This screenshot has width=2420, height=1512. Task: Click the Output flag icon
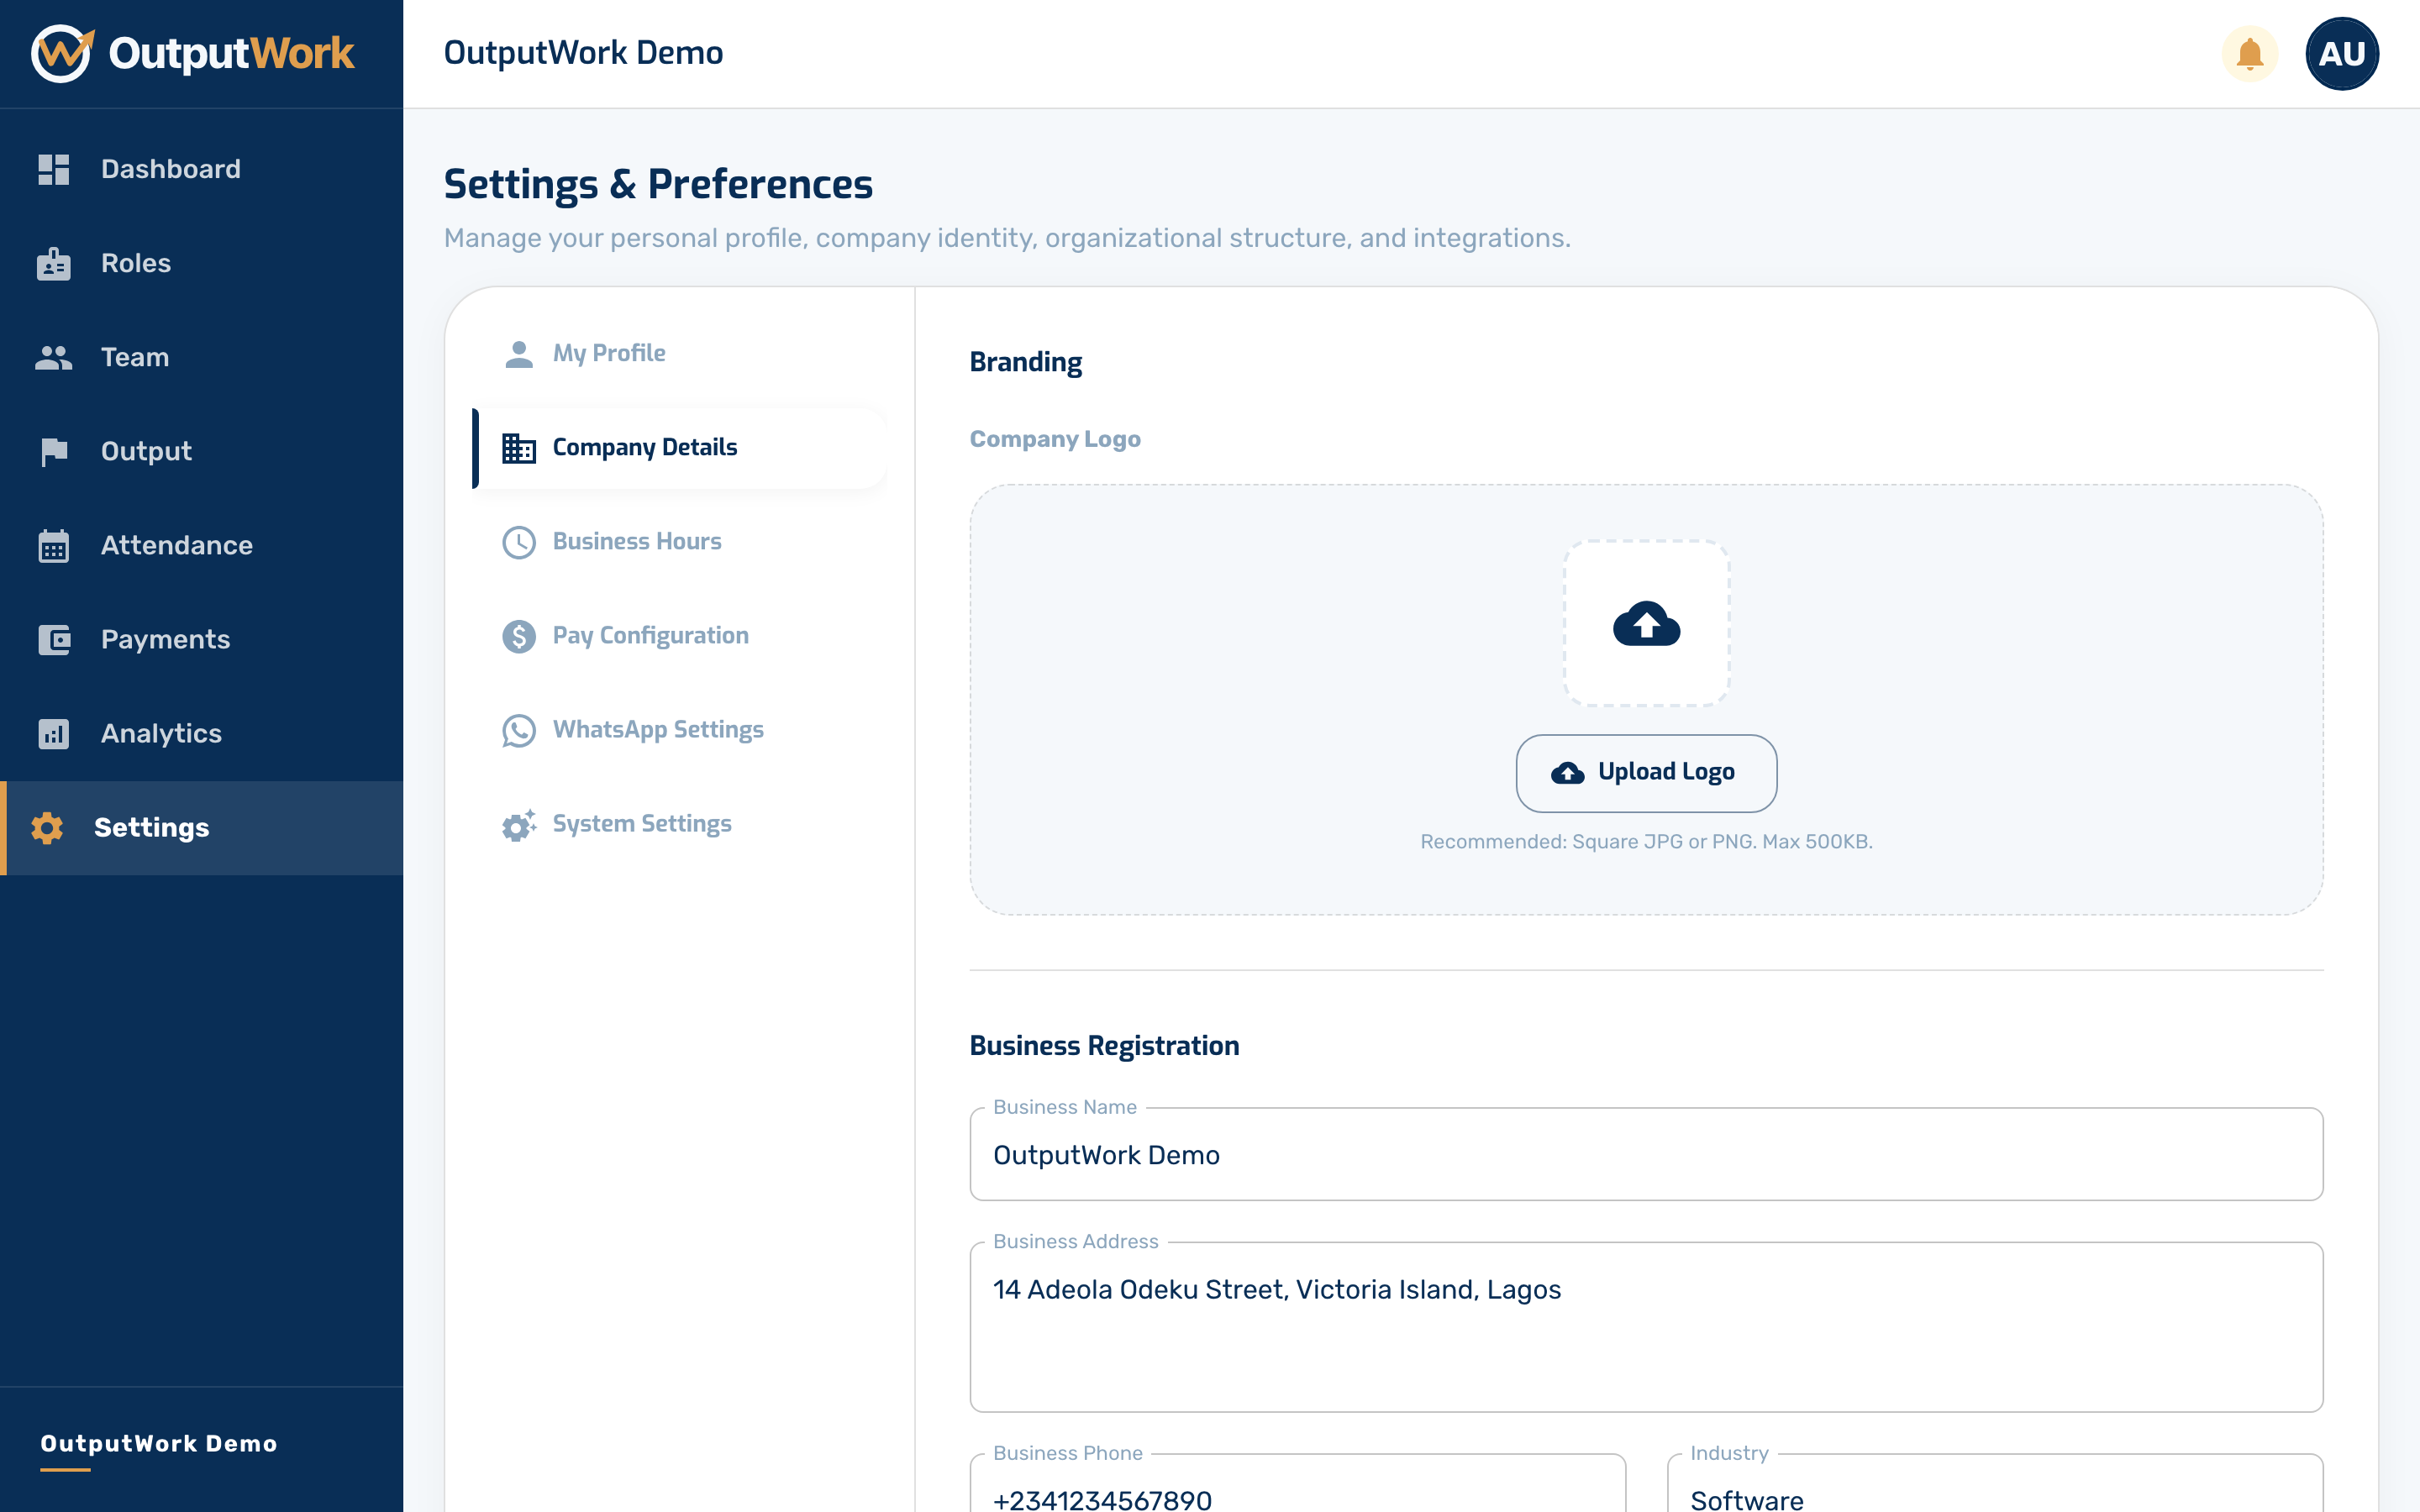(x=54, y=452)
